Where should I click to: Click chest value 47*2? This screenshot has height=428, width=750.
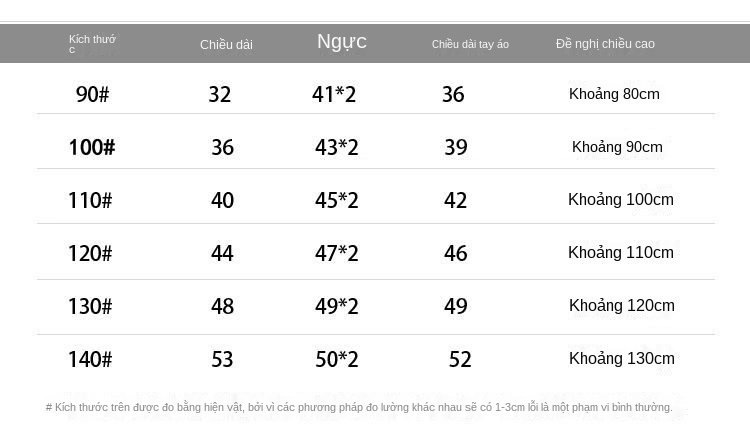336,253
